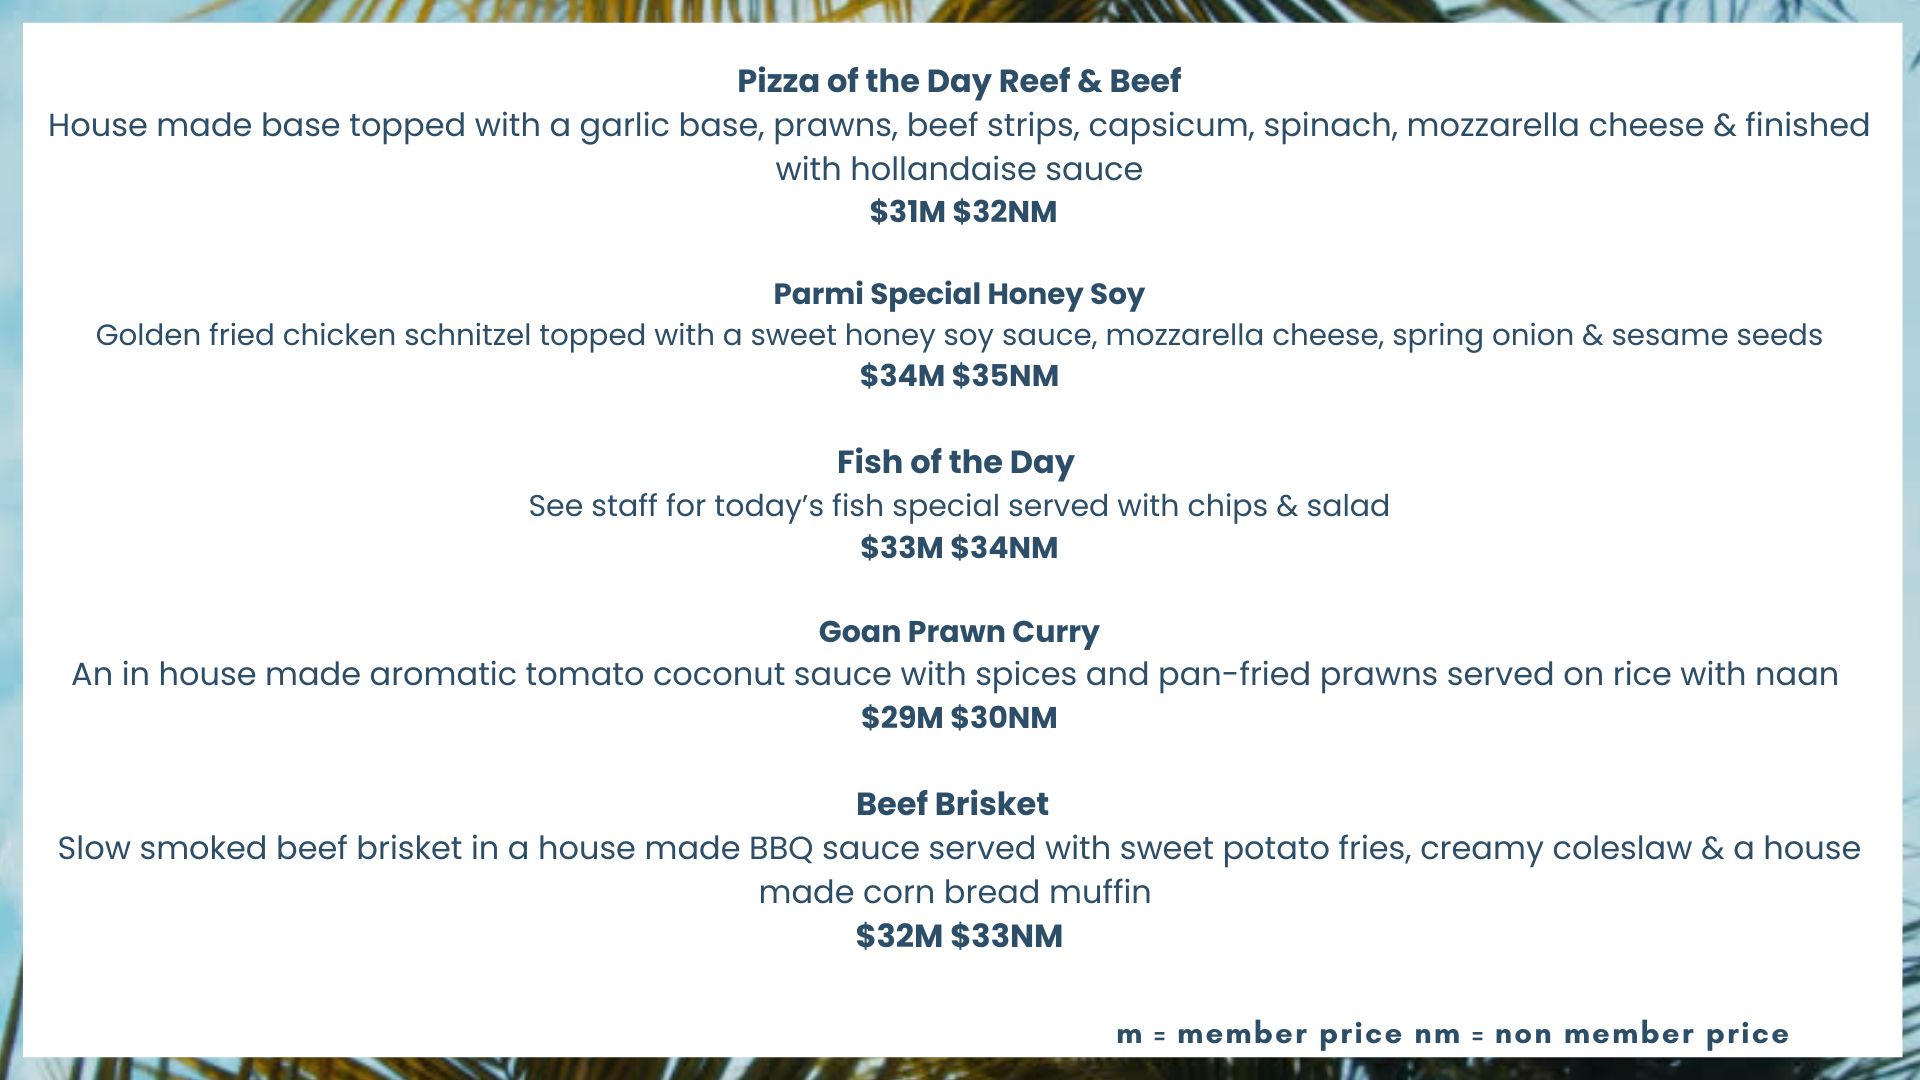
Task: Click the See staff for today's fish text
Action: click(x=959, y=506)
